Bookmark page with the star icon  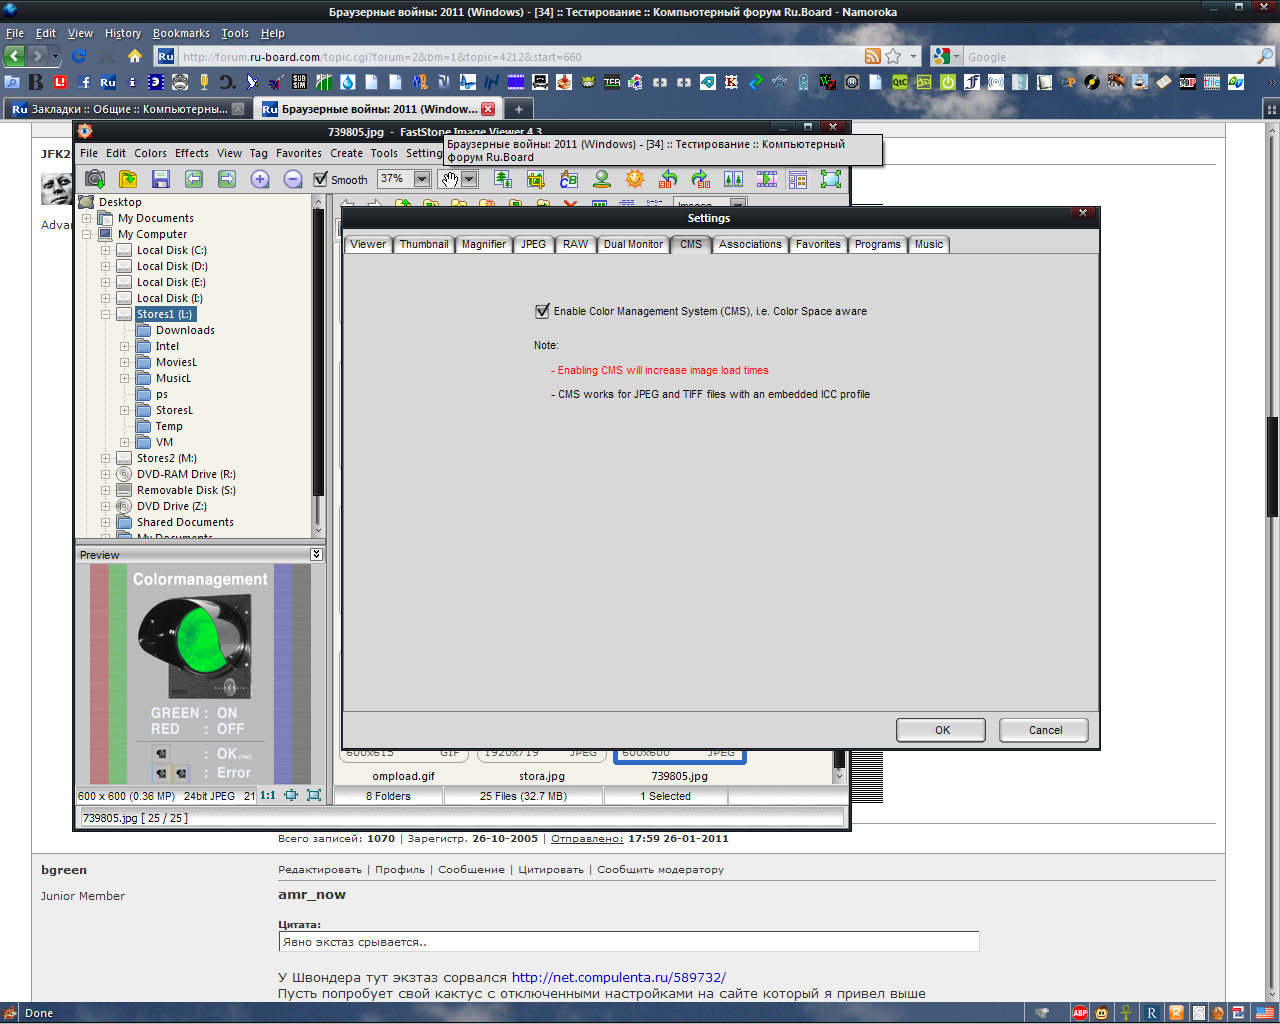click(893, 56)
